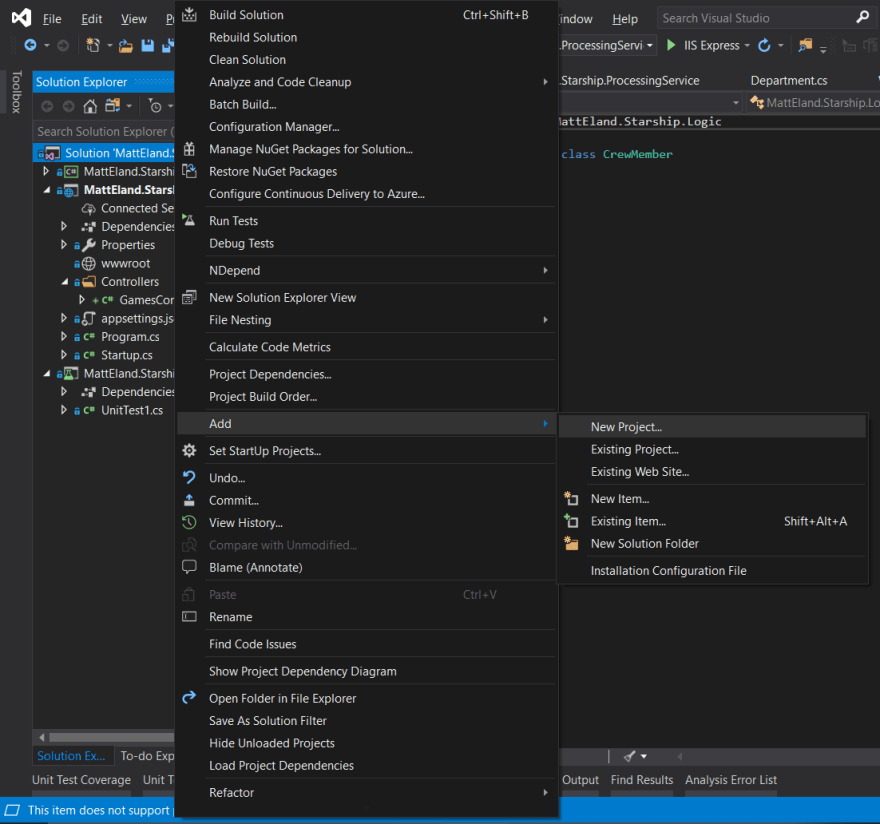This screenshot has height=824, width=880.
Task: Click the Save icon in the toolbar
Action: [x=146, y=45]
